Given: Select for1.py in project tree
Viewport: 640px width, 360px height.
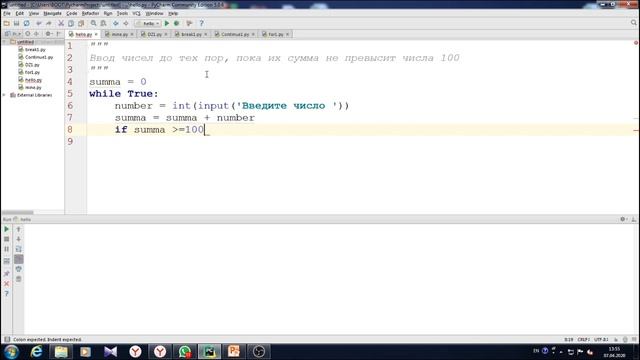Looking at the screenshot, I should click(32, 72).
